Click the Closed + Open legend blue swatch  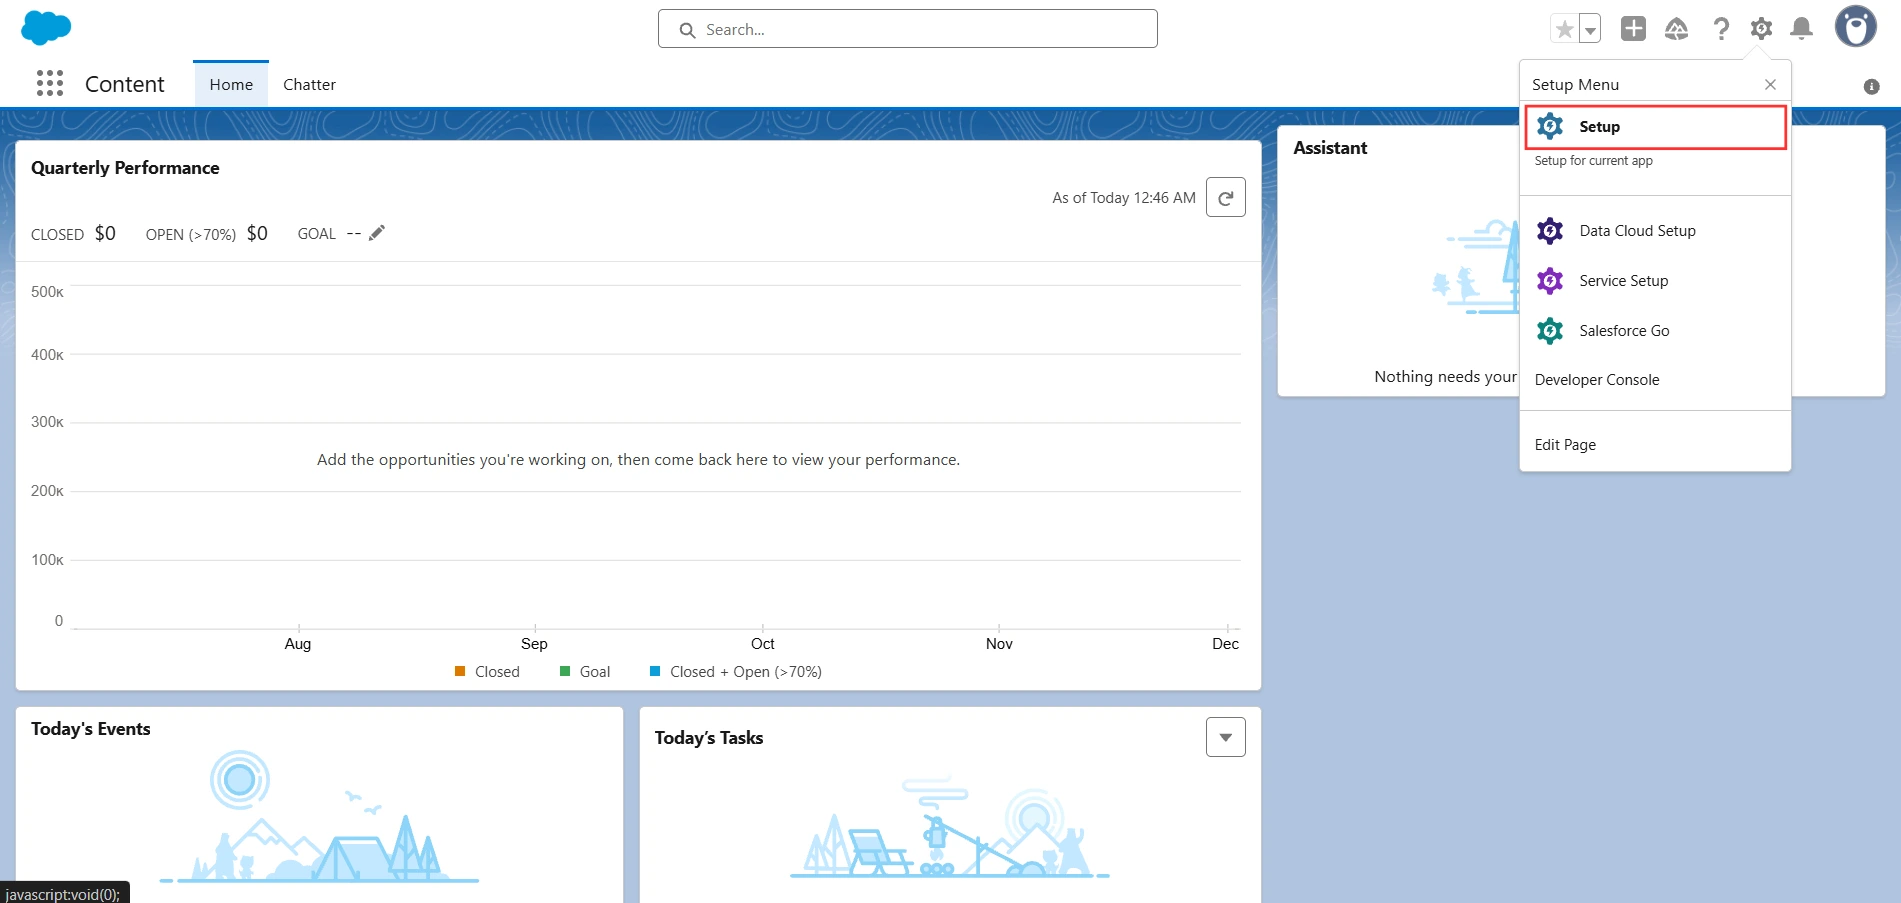pyautogui.click(x=655, y=671)
